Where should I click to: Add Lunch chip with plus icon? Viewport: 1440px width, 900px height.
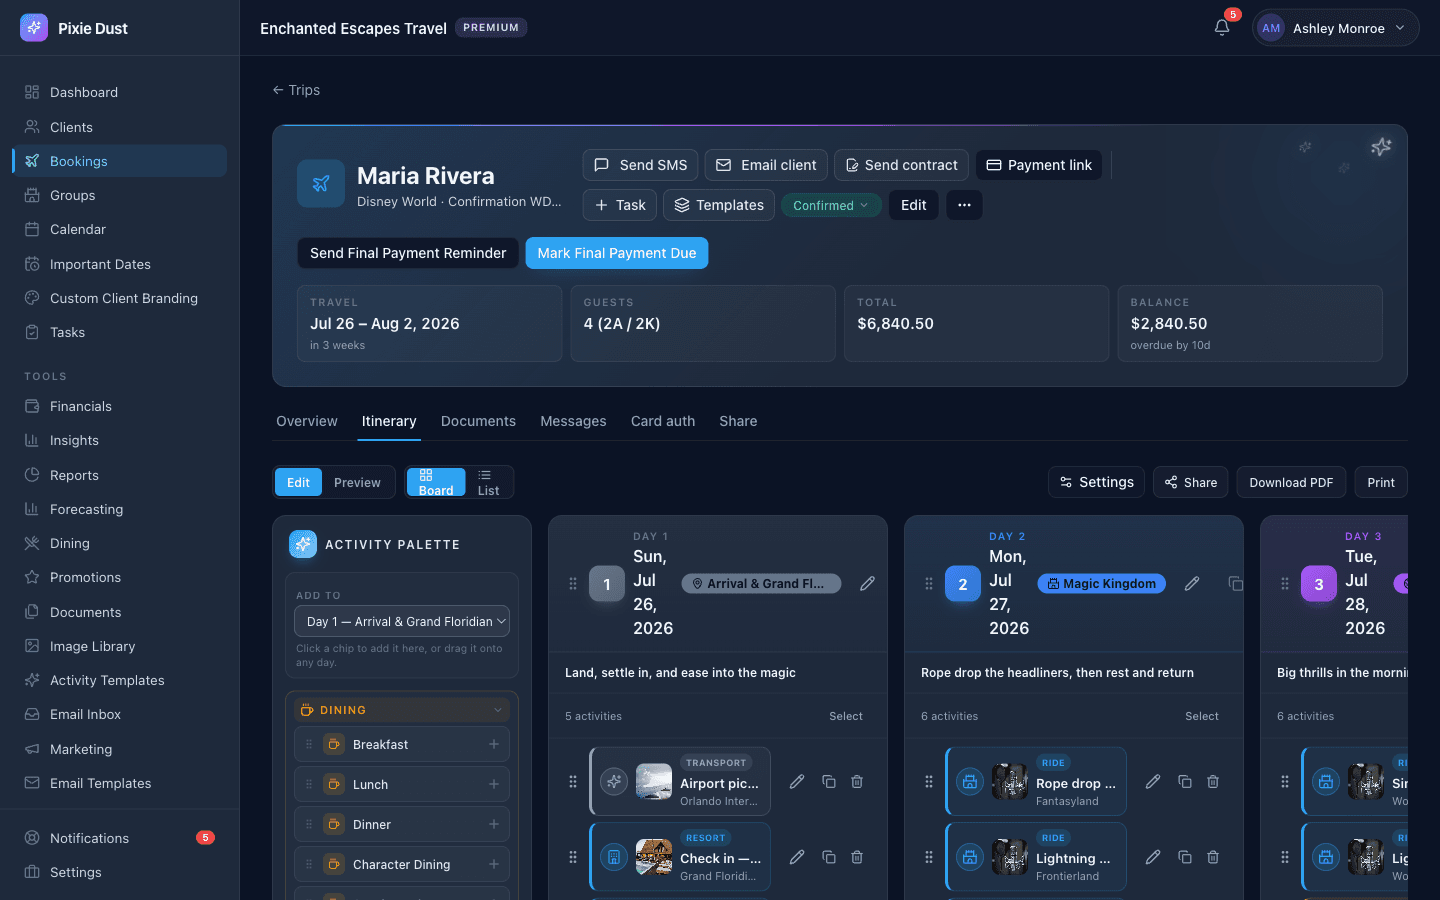(494, 784)
